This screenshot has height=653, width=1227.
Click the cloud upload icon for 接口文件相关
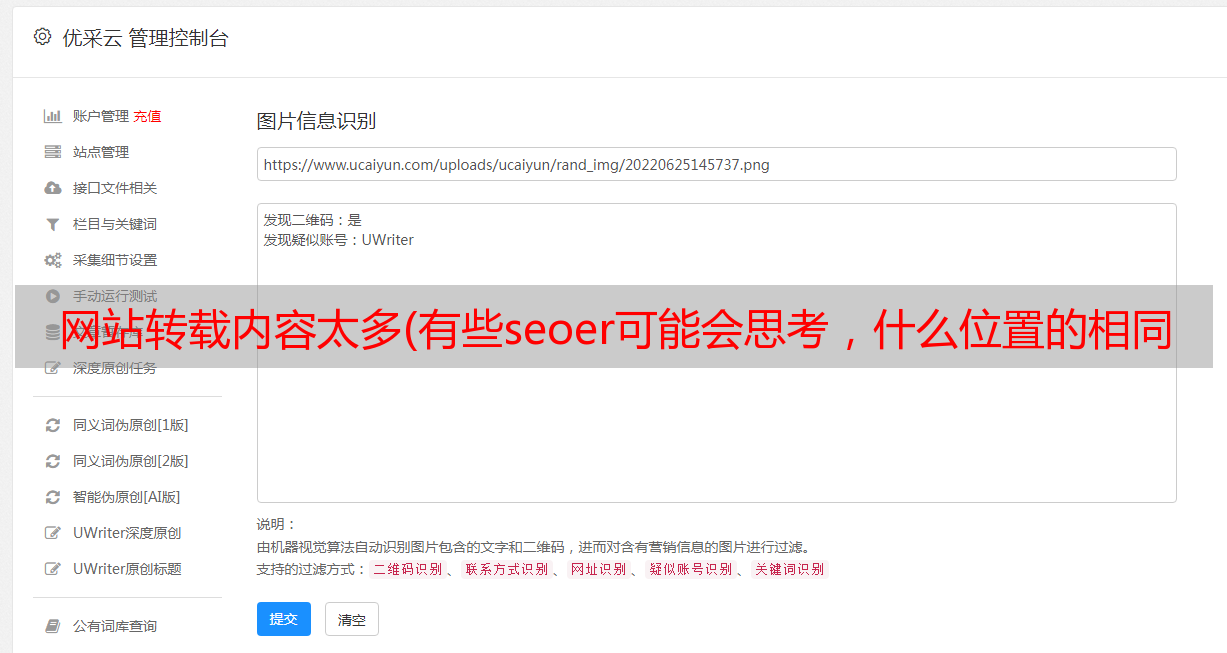[x=53, y=188]
